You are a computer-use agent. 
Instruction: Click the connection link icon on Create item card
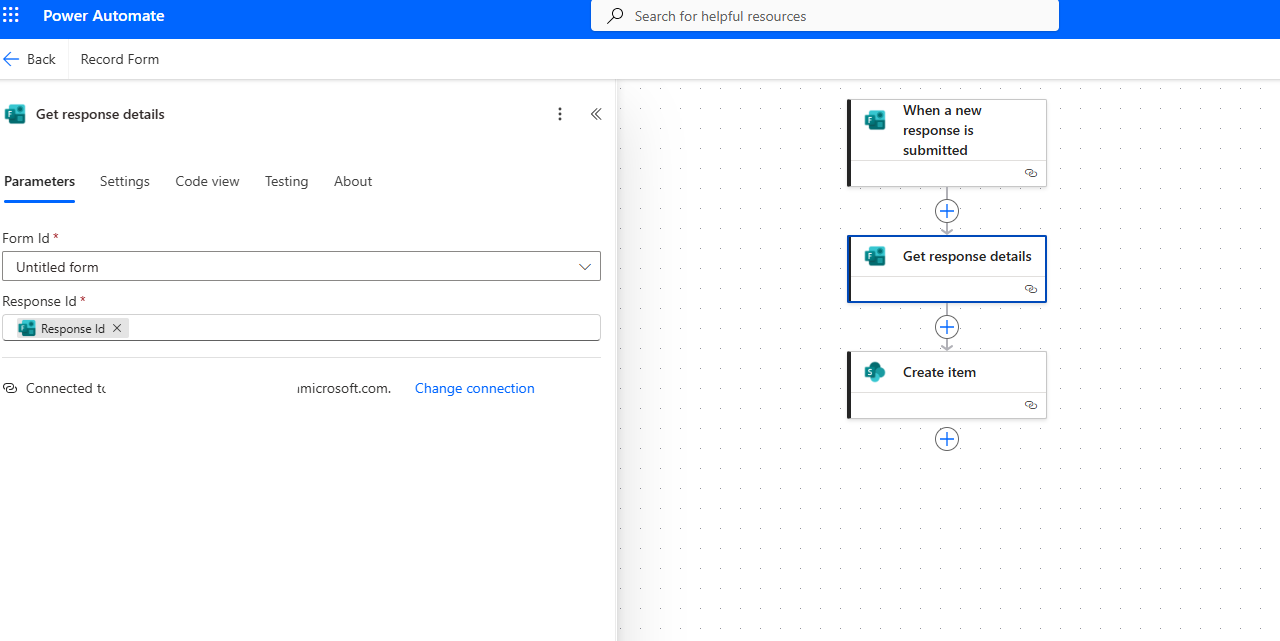point(1031,405)
